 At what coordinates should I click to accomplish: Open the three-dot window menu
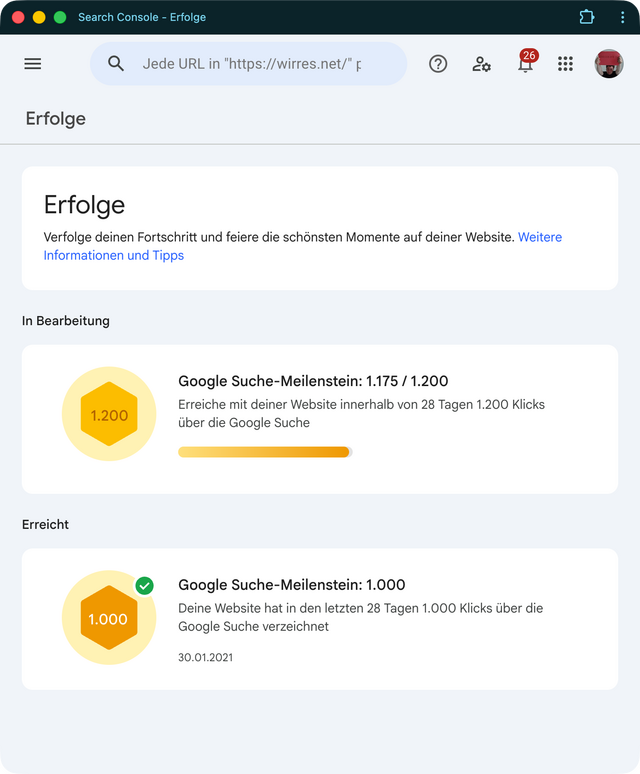point(622,17)
